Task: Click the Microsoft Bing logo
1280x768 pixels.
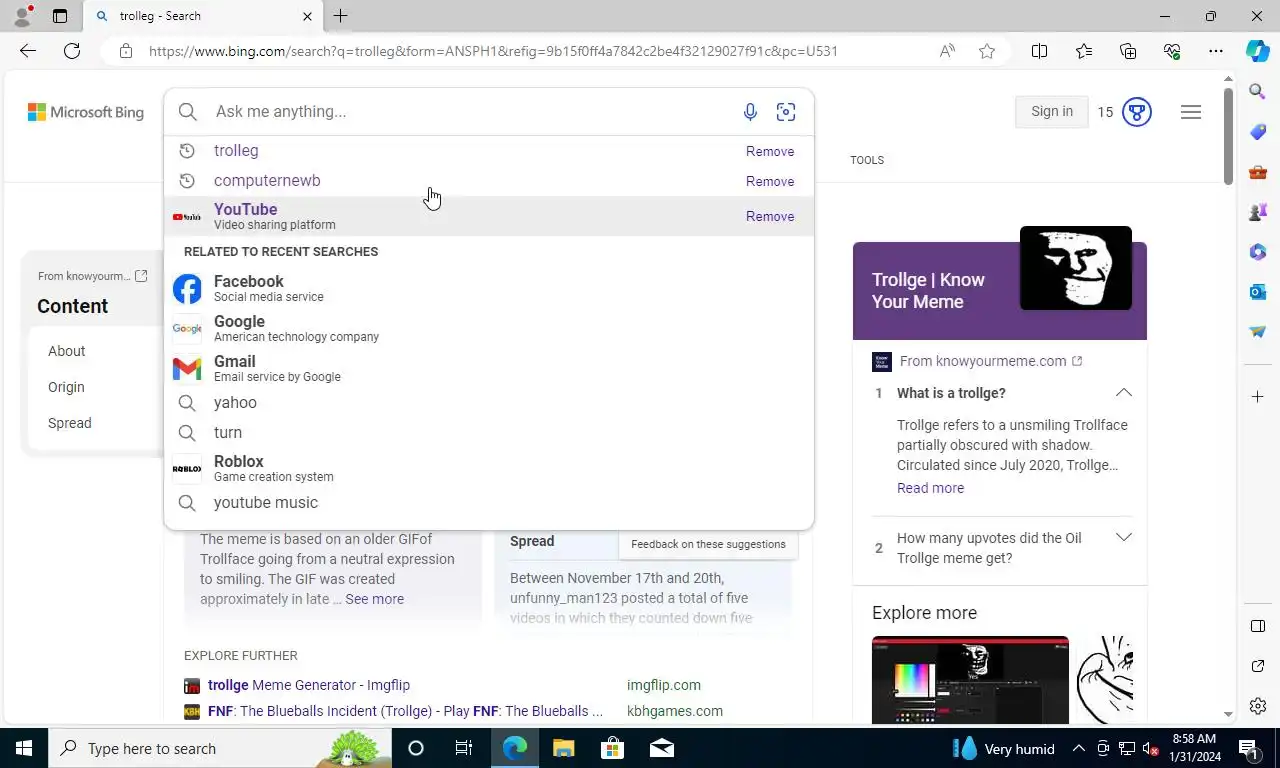Action: pos(86,112)
